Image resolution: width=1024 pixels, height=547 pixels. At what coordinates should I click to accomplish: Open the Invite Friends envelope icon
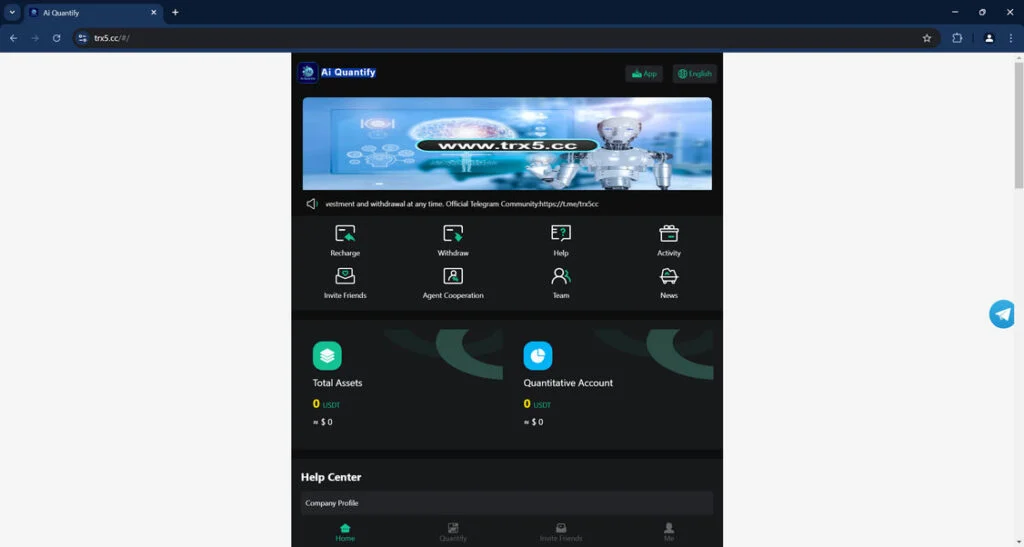point(345,276)
